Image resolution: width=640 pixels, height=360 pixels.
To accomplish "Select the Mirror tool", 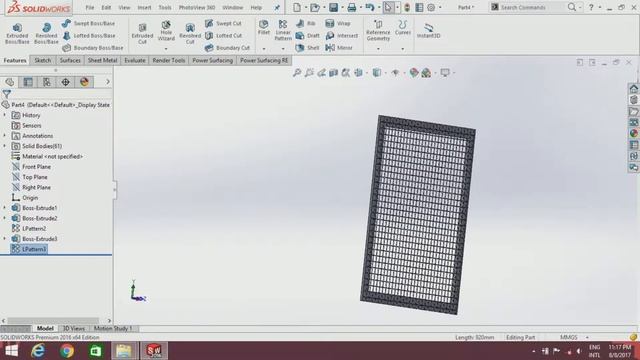I will point(339,48).
